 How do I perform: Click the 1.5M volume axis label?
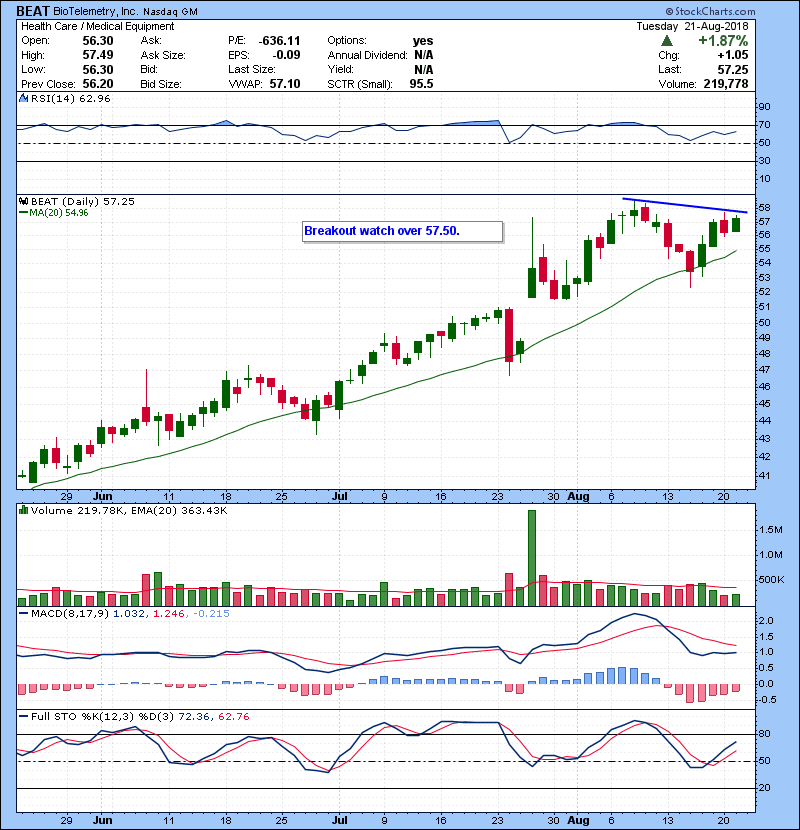[x=771, y=530]
